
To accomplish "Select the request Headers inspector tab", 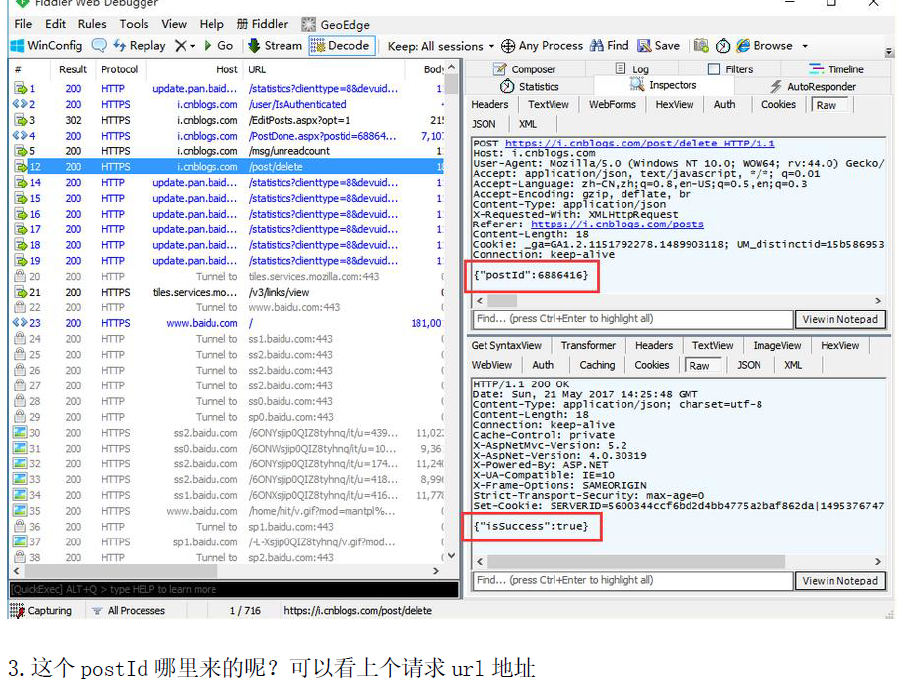I will 490,105.
